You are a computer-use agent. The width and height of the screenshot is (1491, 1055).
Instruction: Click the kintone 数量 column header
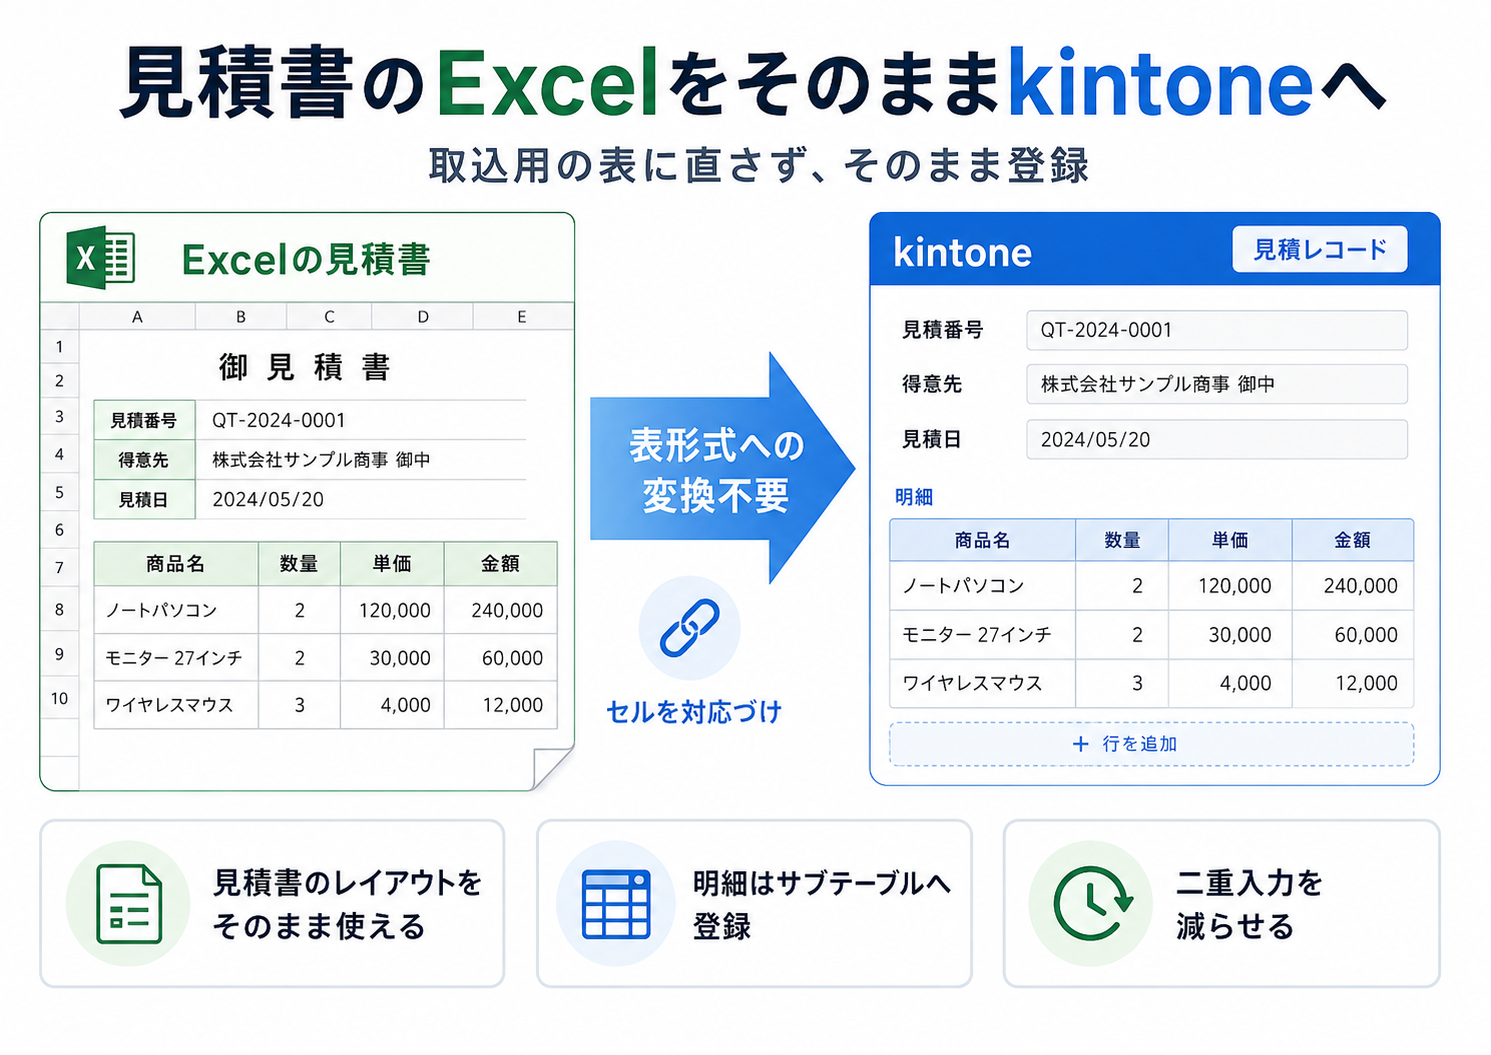click(x=1122, y=540)
